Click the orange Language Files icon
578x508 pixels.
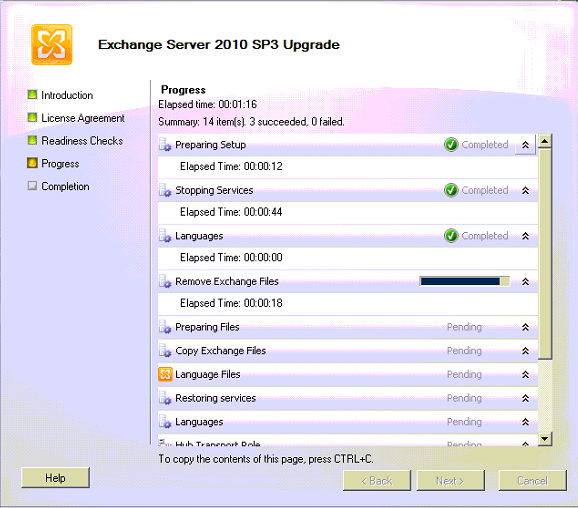click(x=165, y=375)
